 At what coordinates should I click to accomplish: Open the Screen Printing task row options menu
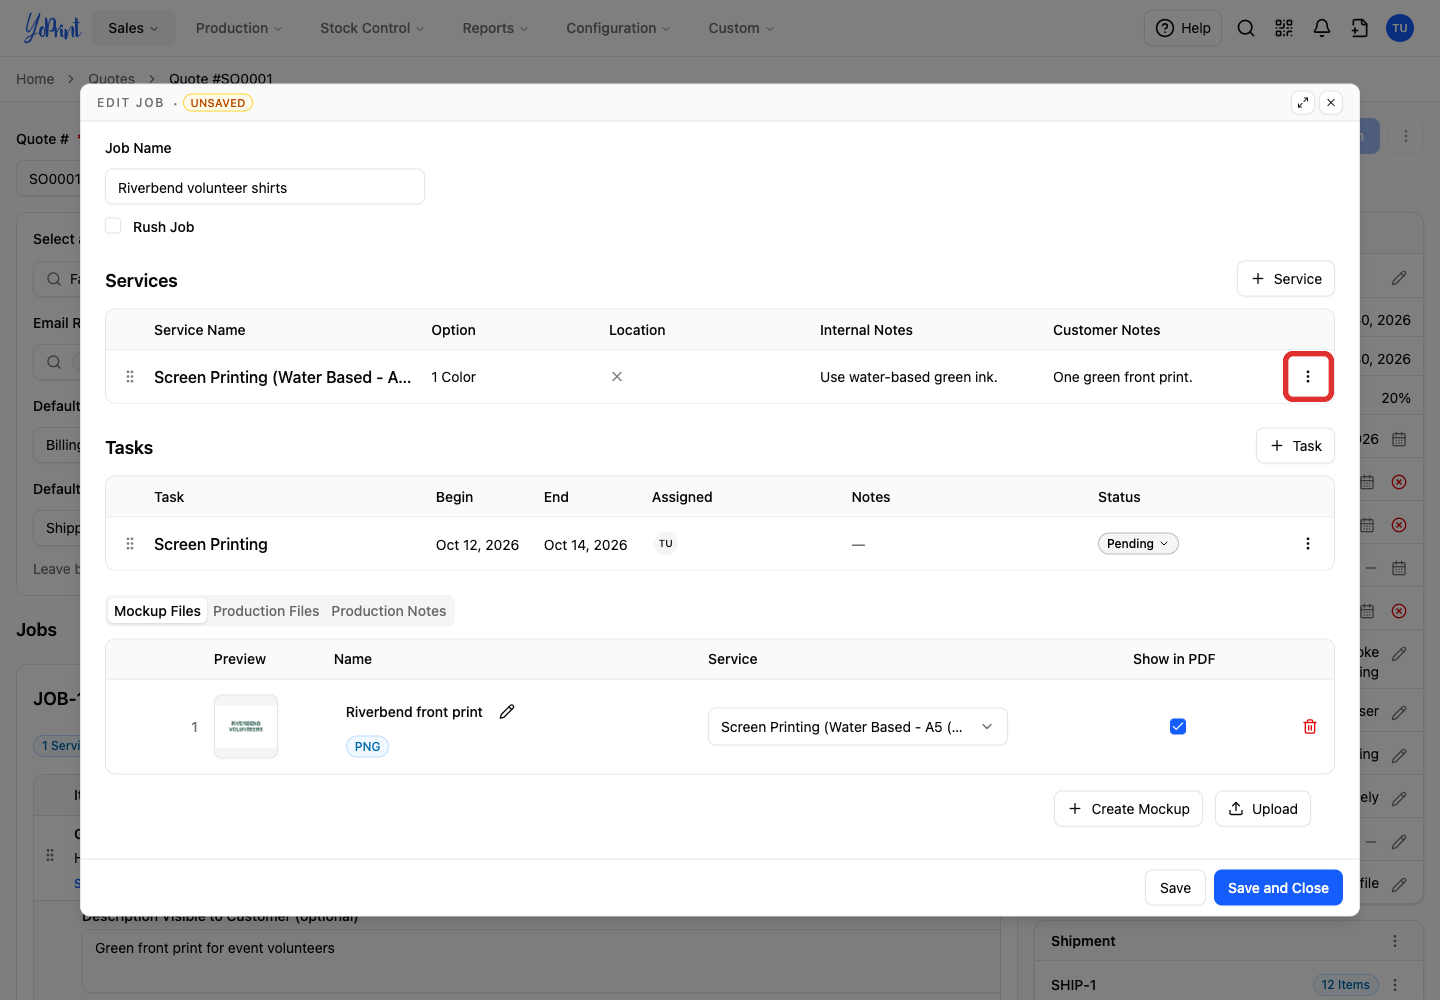[x=1308, y=544]
